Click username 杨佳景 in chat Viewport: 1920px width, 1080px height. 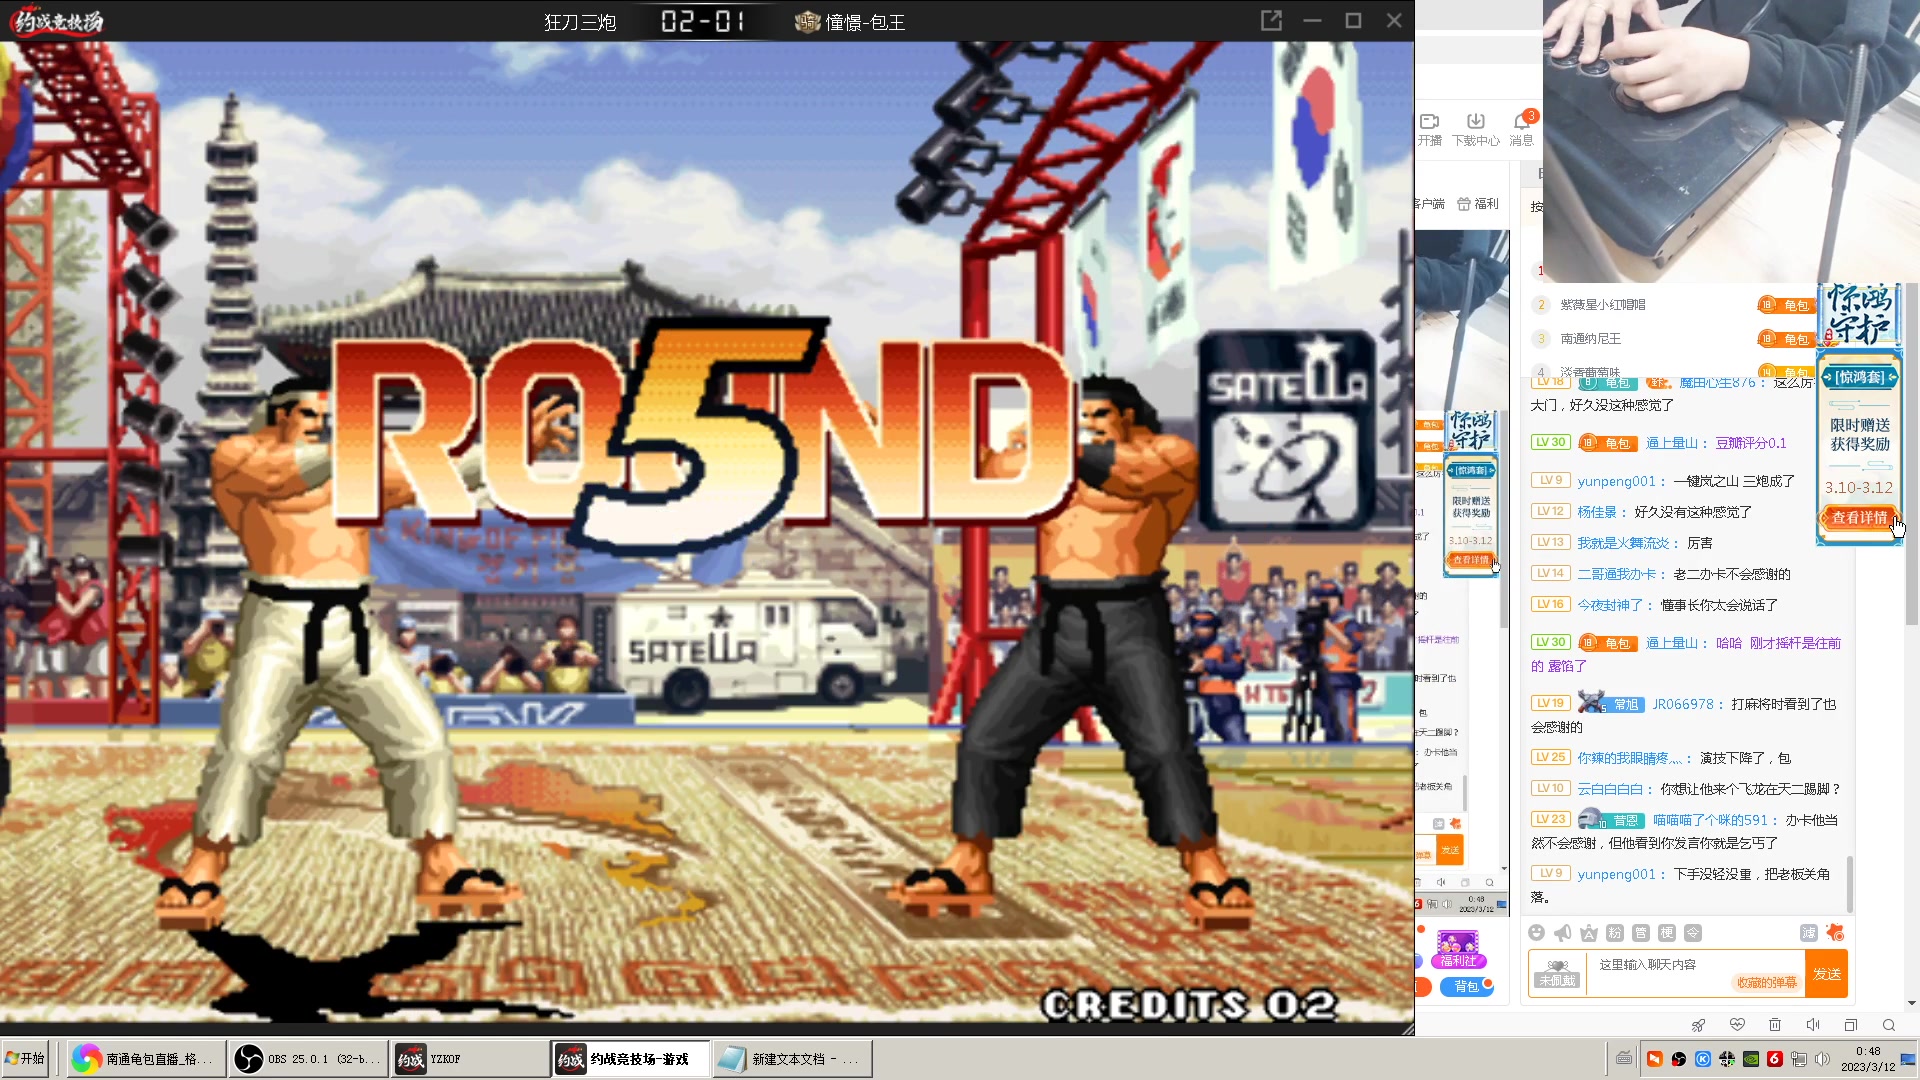pyautogui.click(x=1597, y=512)
